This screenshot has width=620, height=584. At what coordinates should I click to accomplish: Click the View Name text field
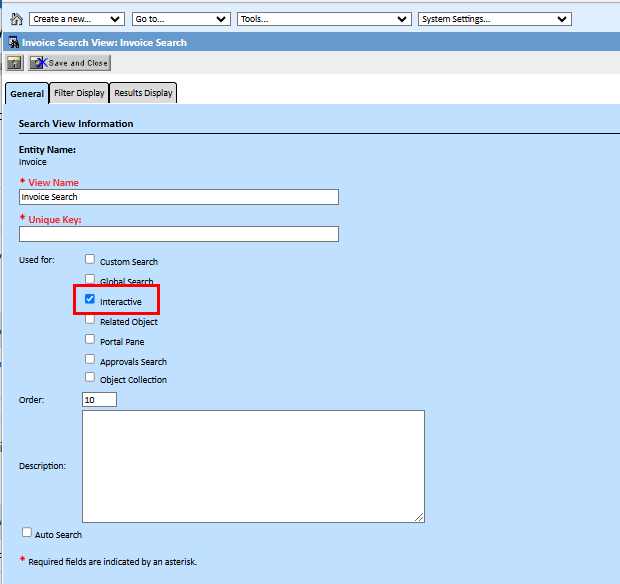[x=178, y=197]
